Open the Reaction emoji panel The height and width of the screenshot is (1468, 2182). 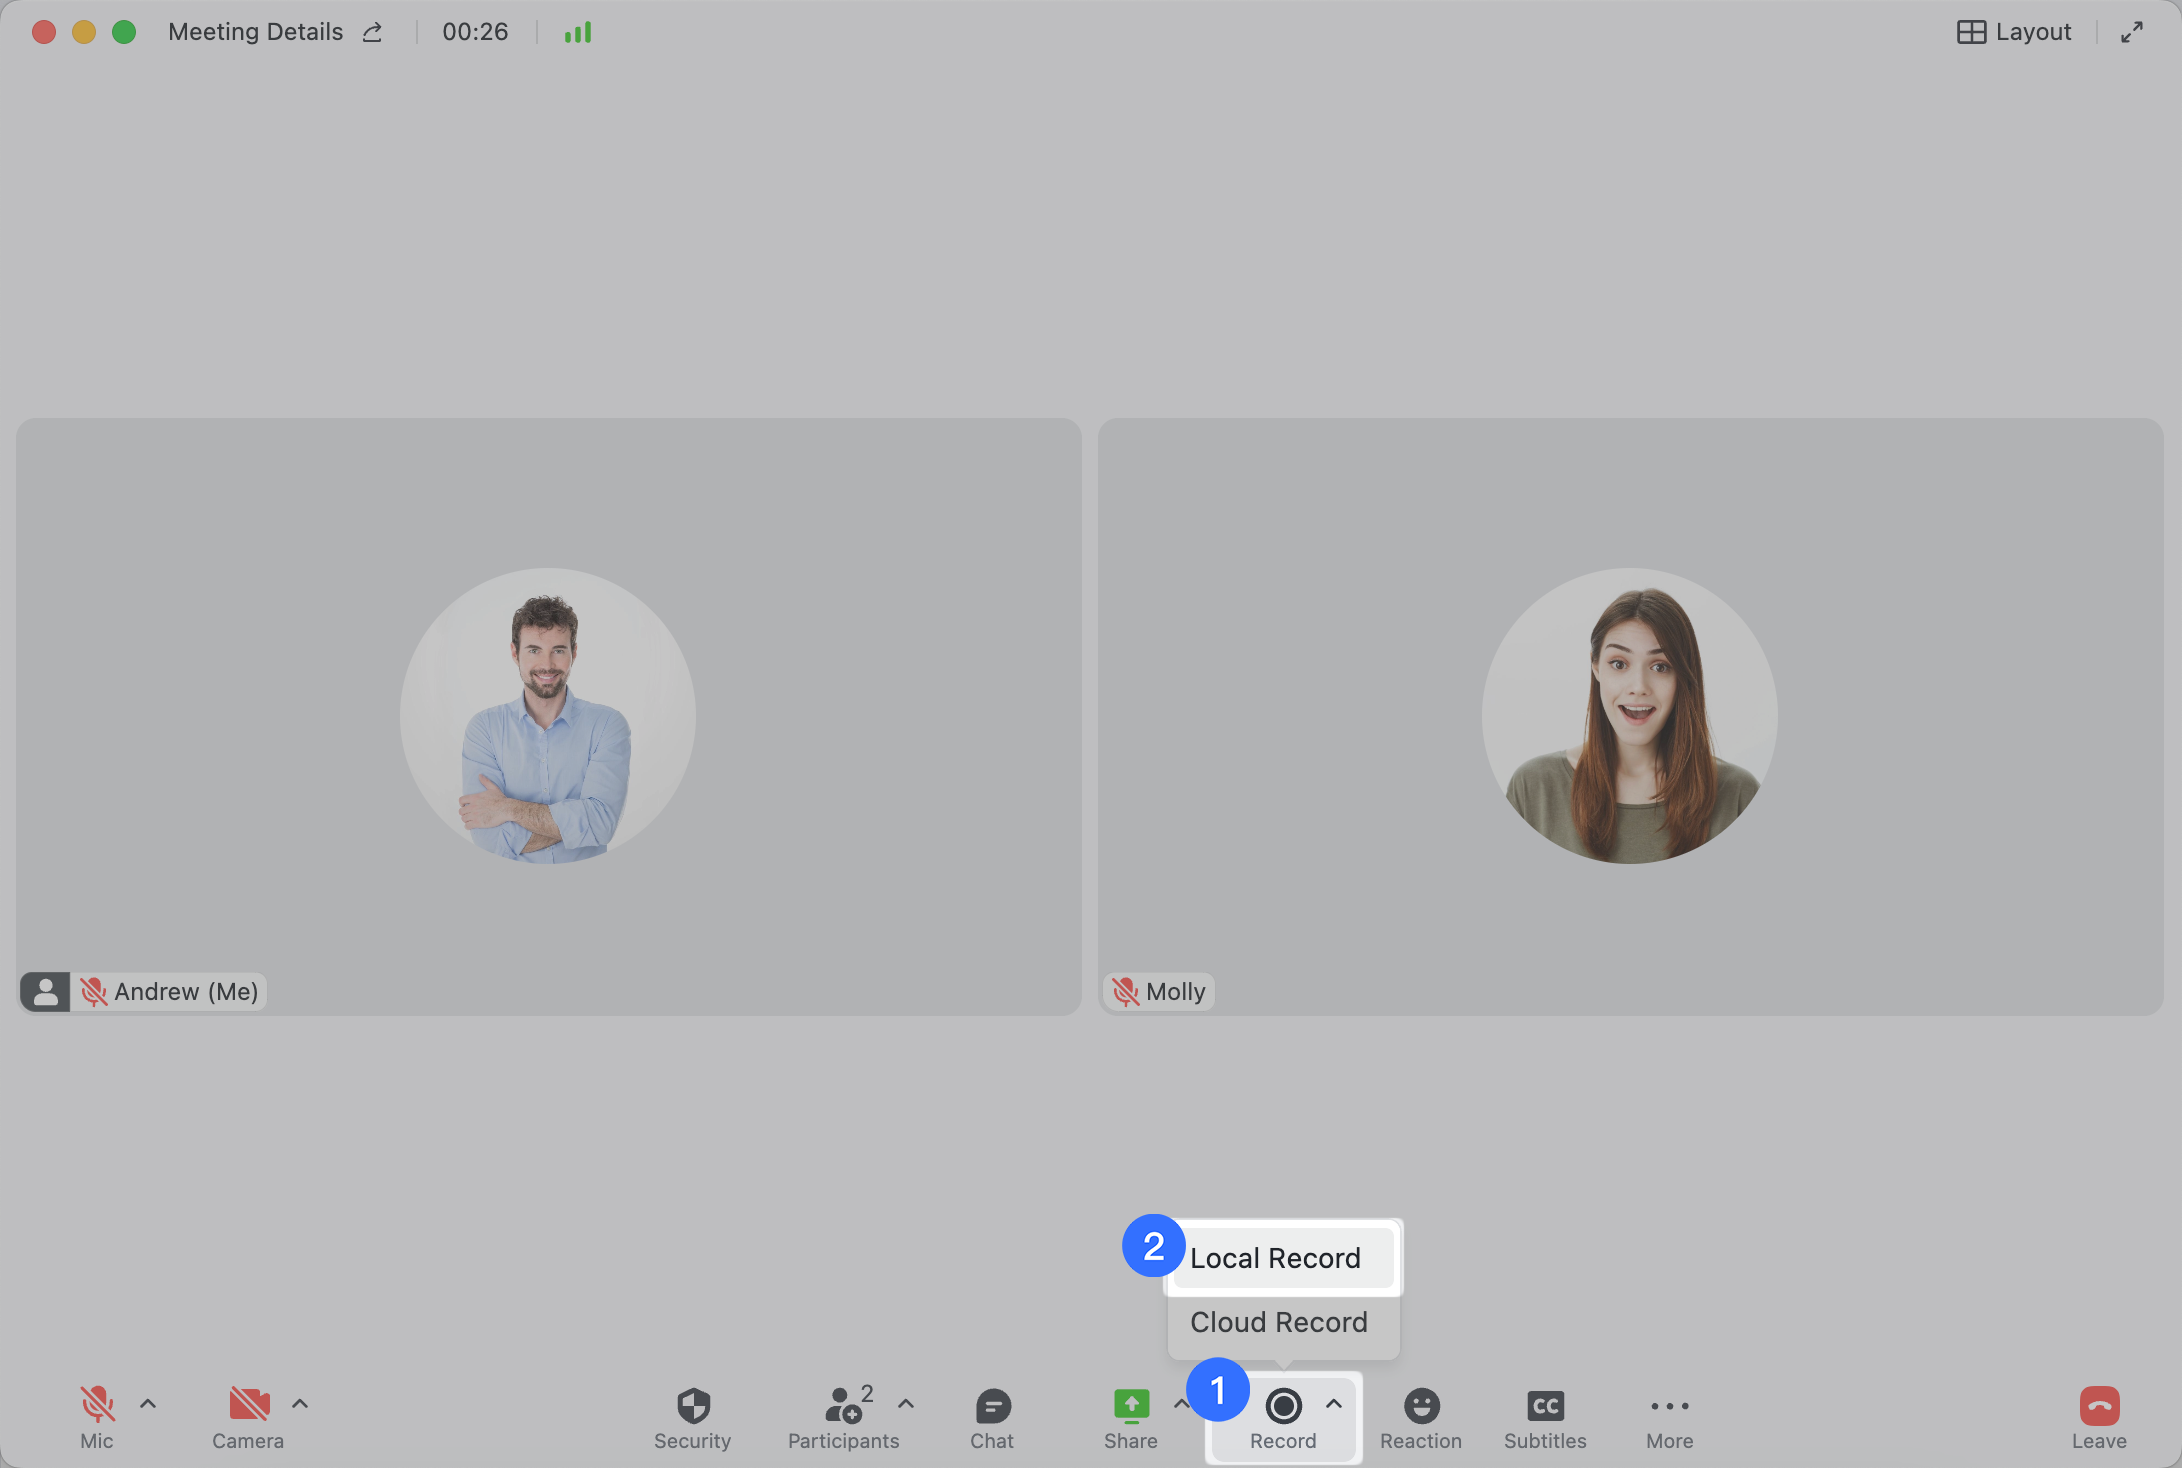(1421, 1405)
